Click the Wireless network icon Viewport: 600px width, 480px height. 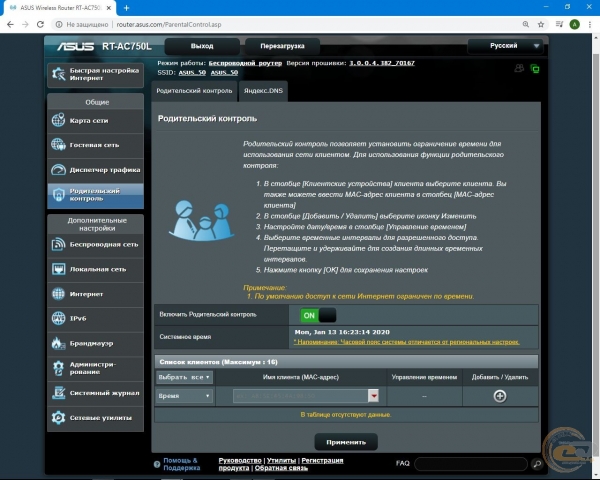(59, 244)
